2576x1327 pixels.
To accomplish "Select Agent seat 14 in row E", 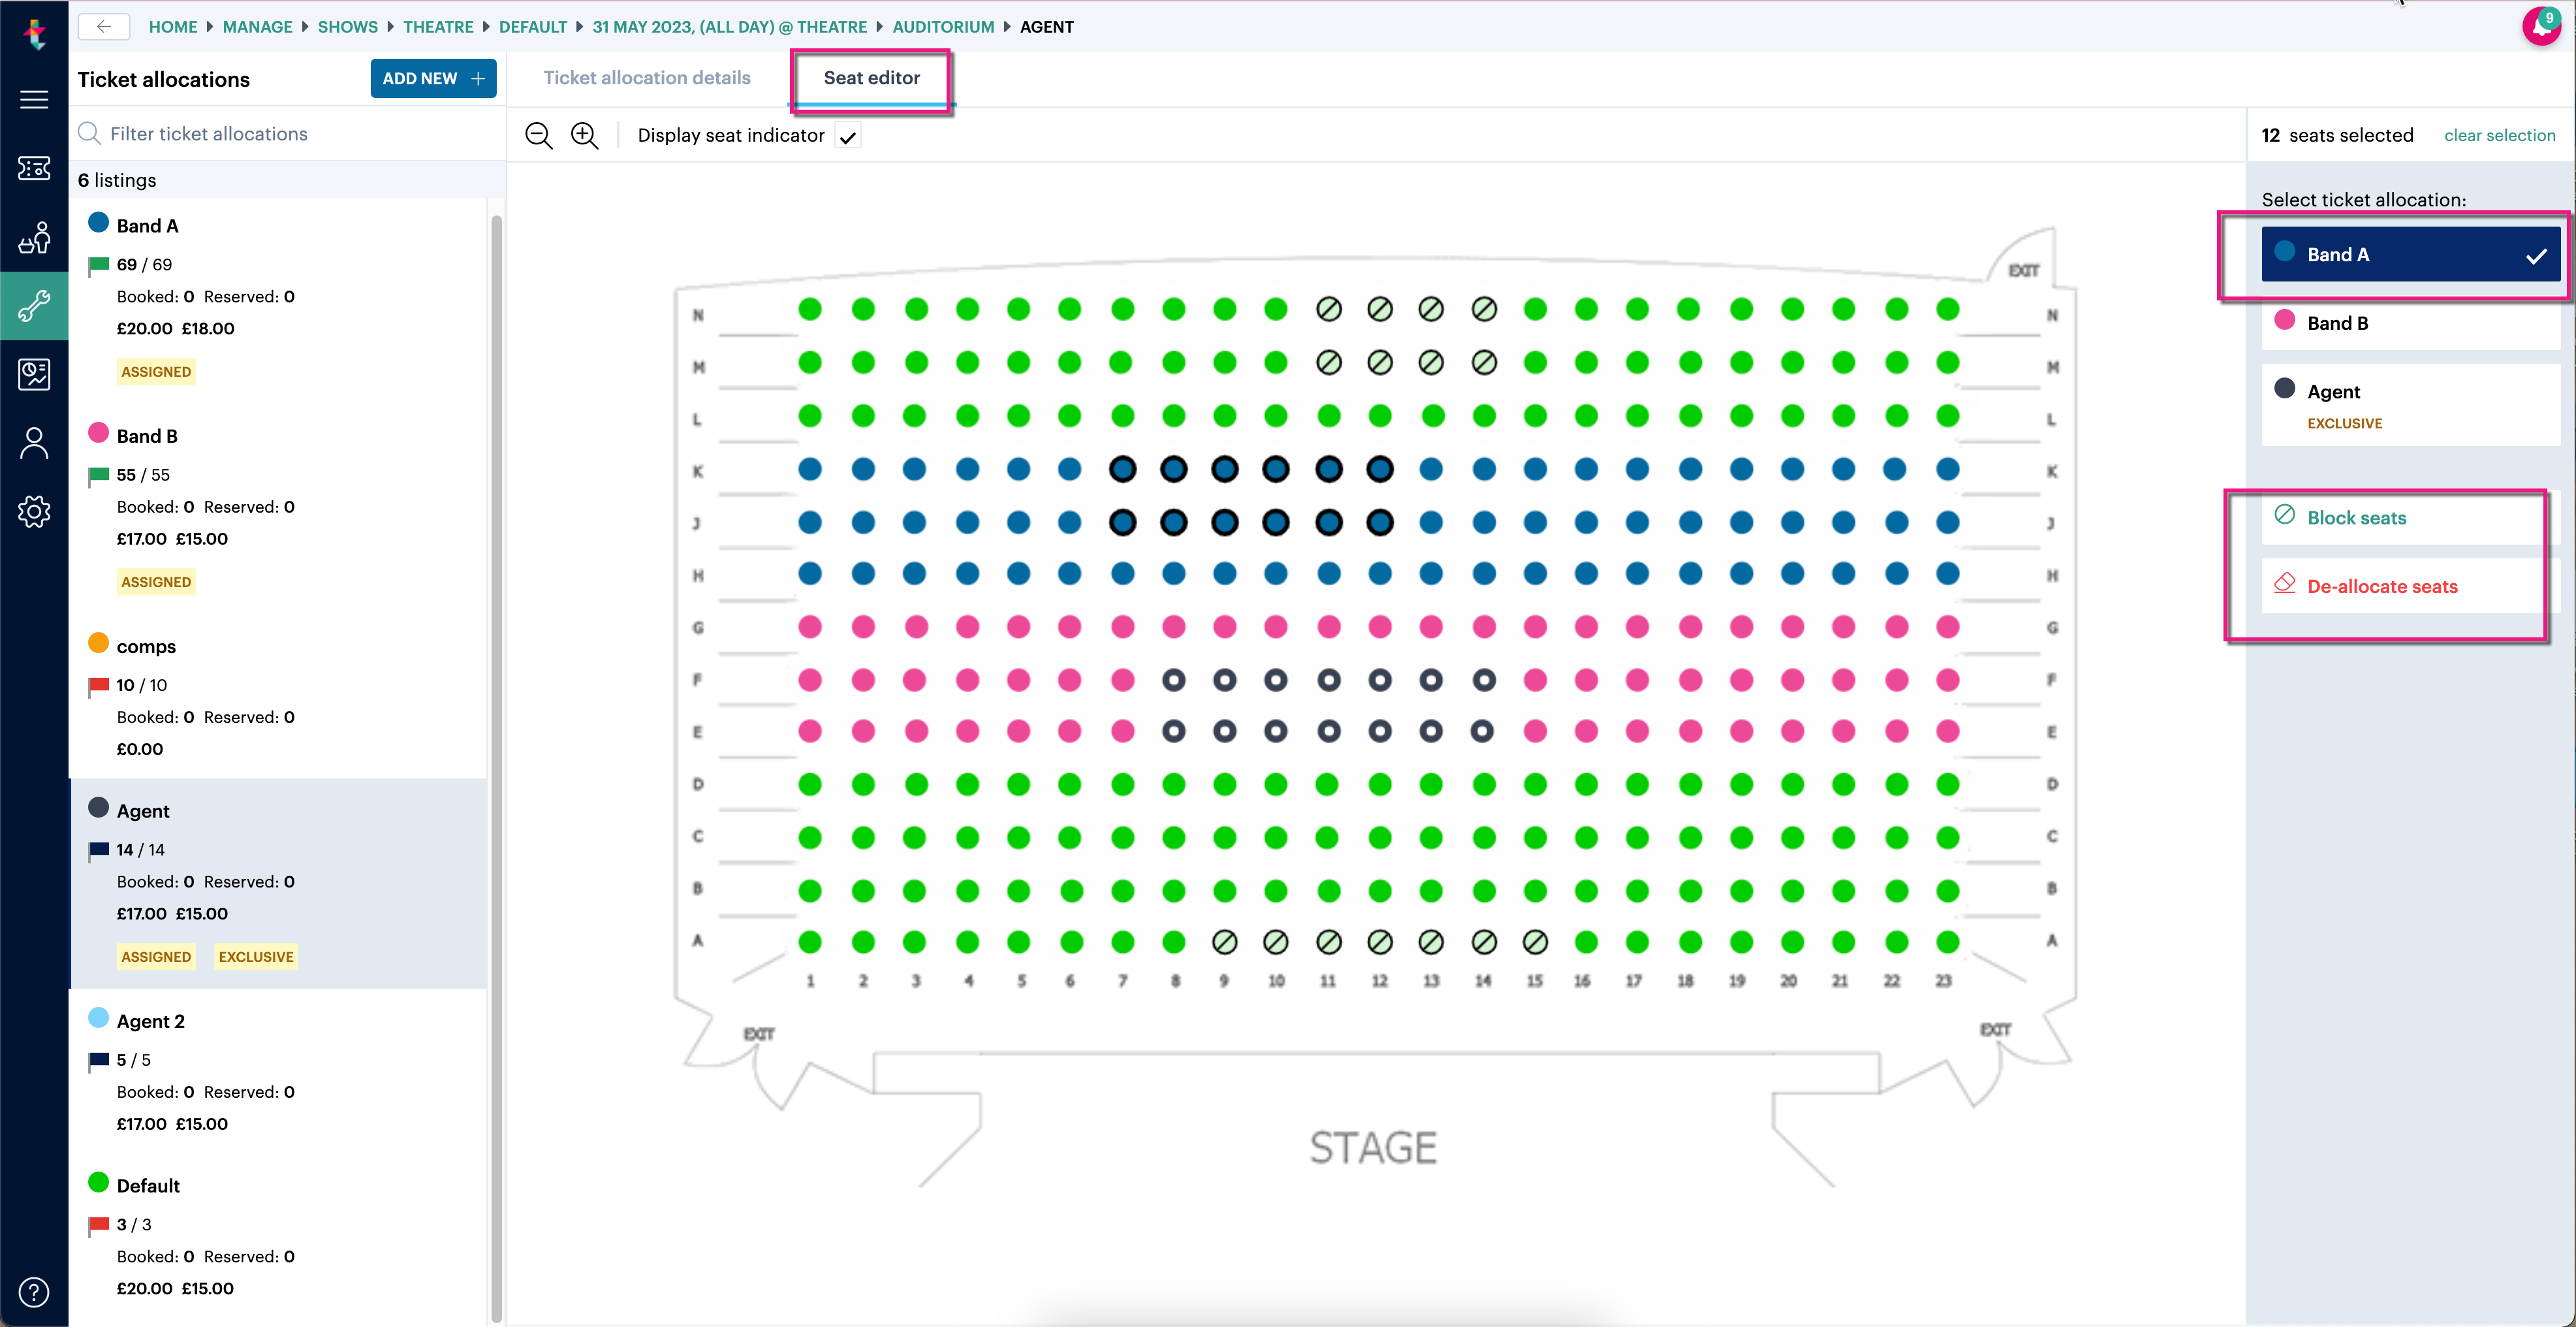I will tap(1482, 731).
